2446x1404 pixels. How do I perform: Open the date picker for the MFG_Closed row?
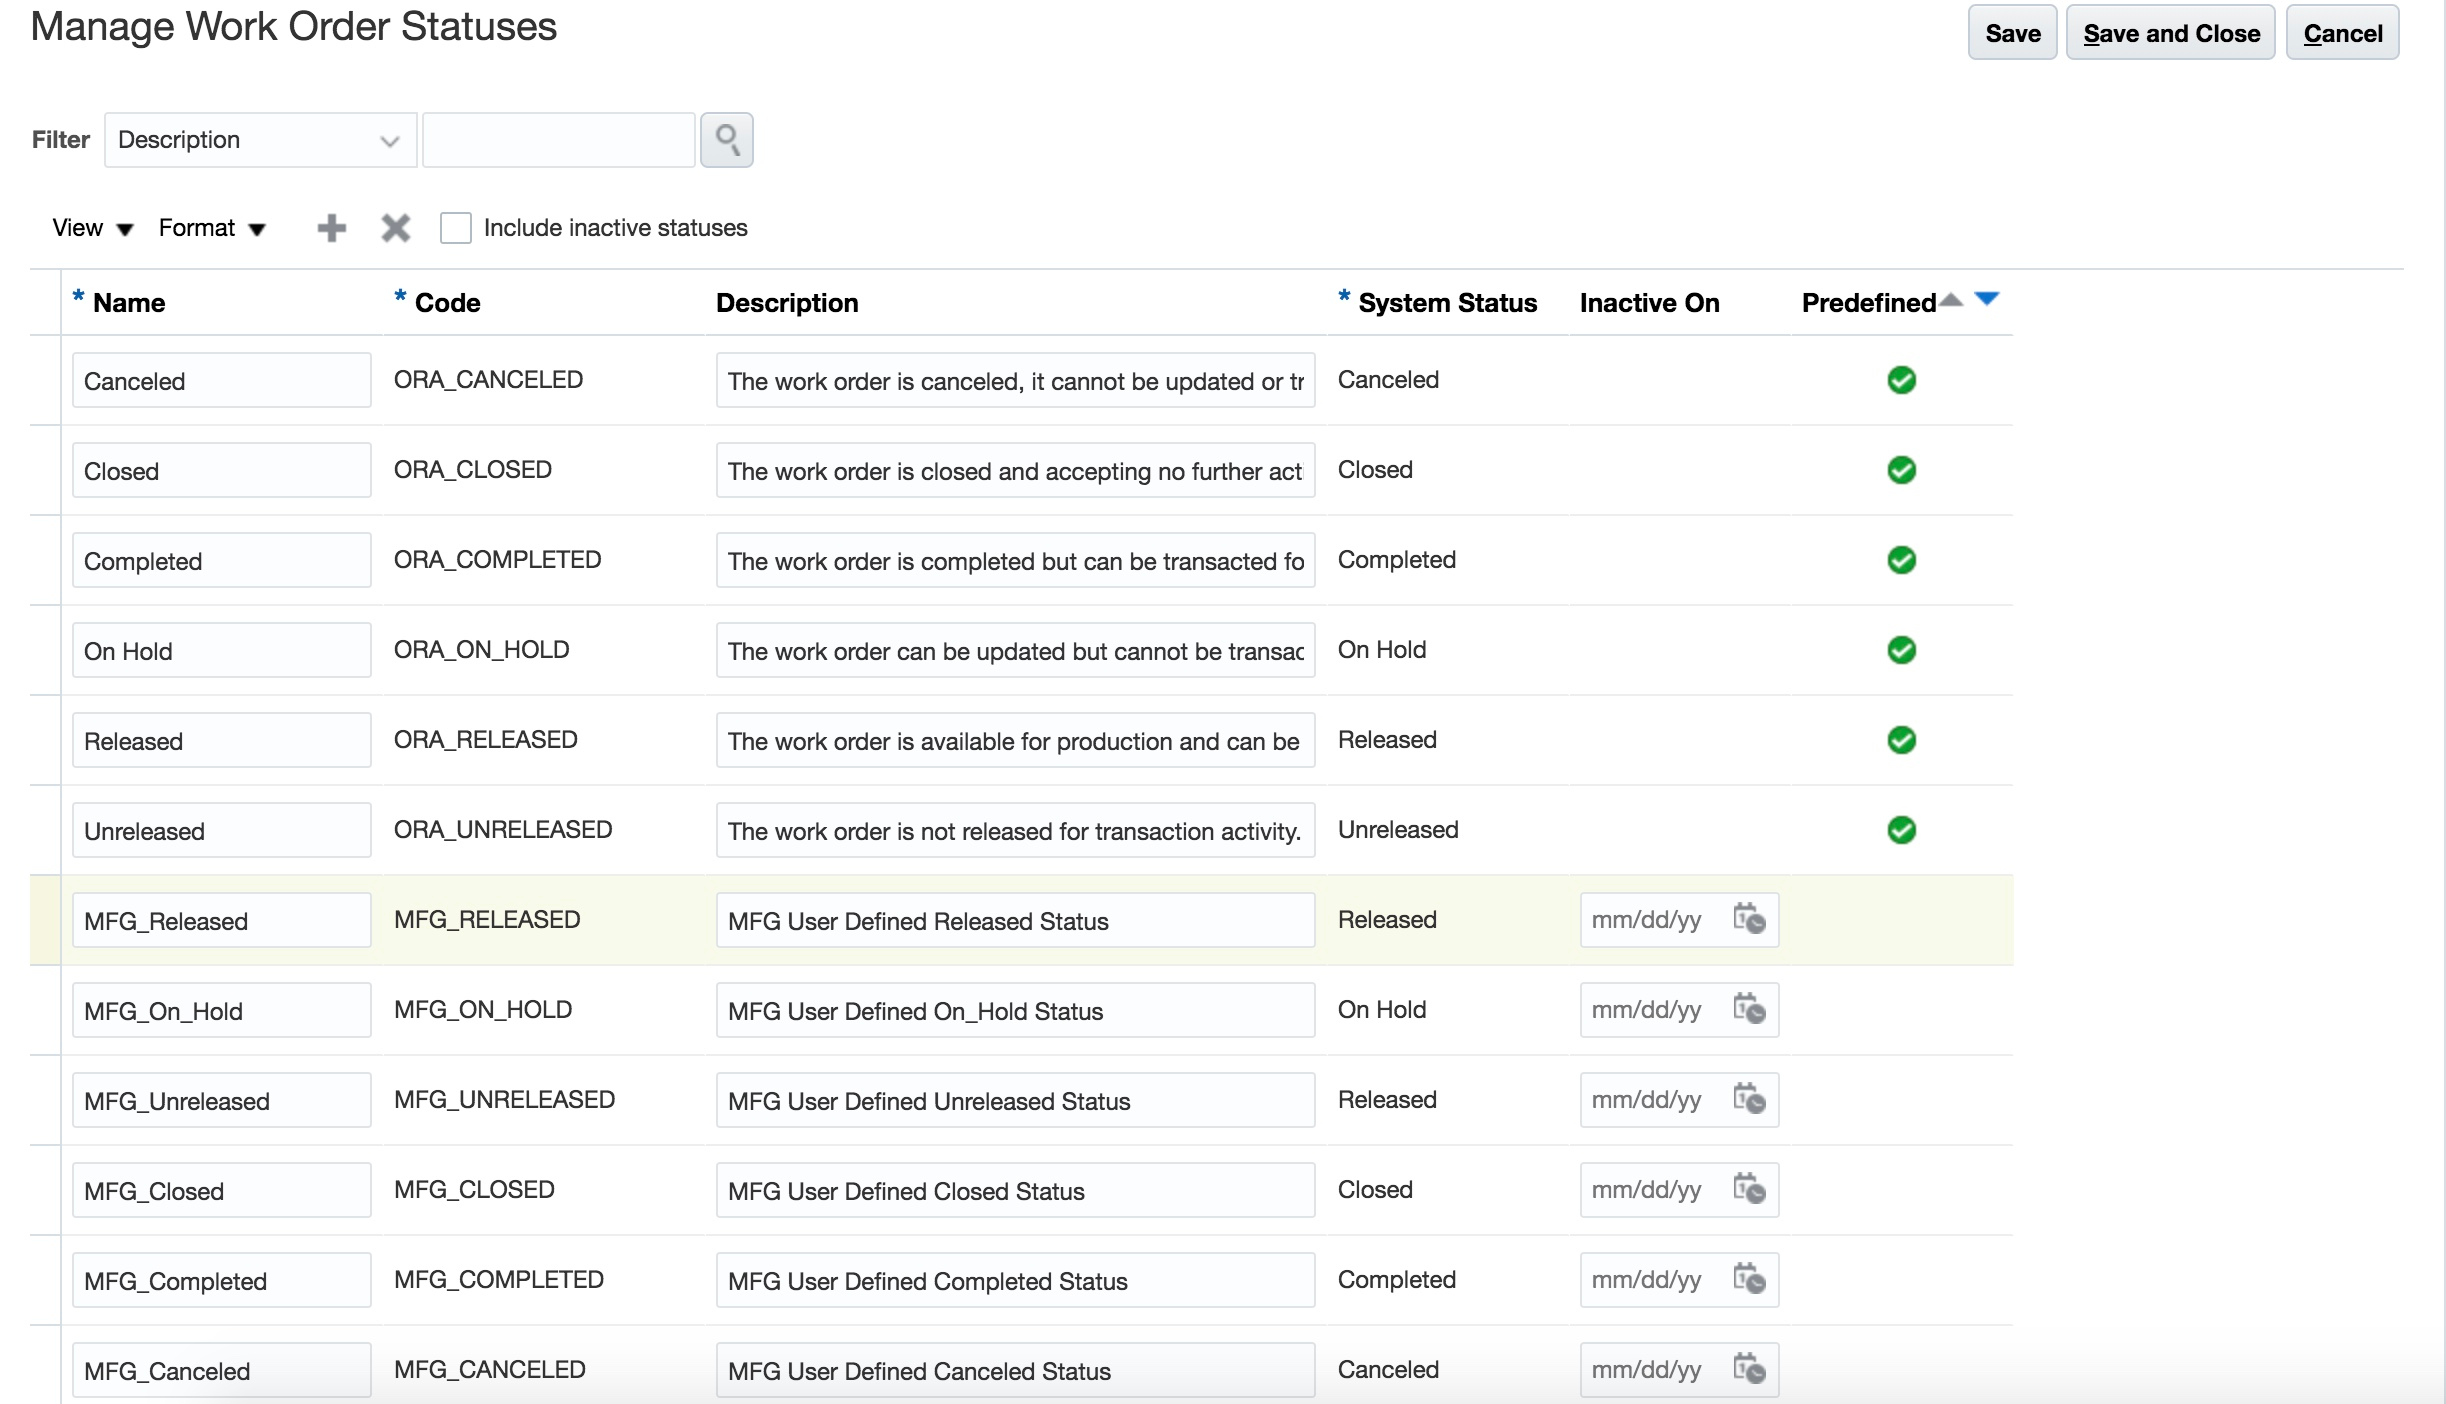(x=1749, y=1189)
